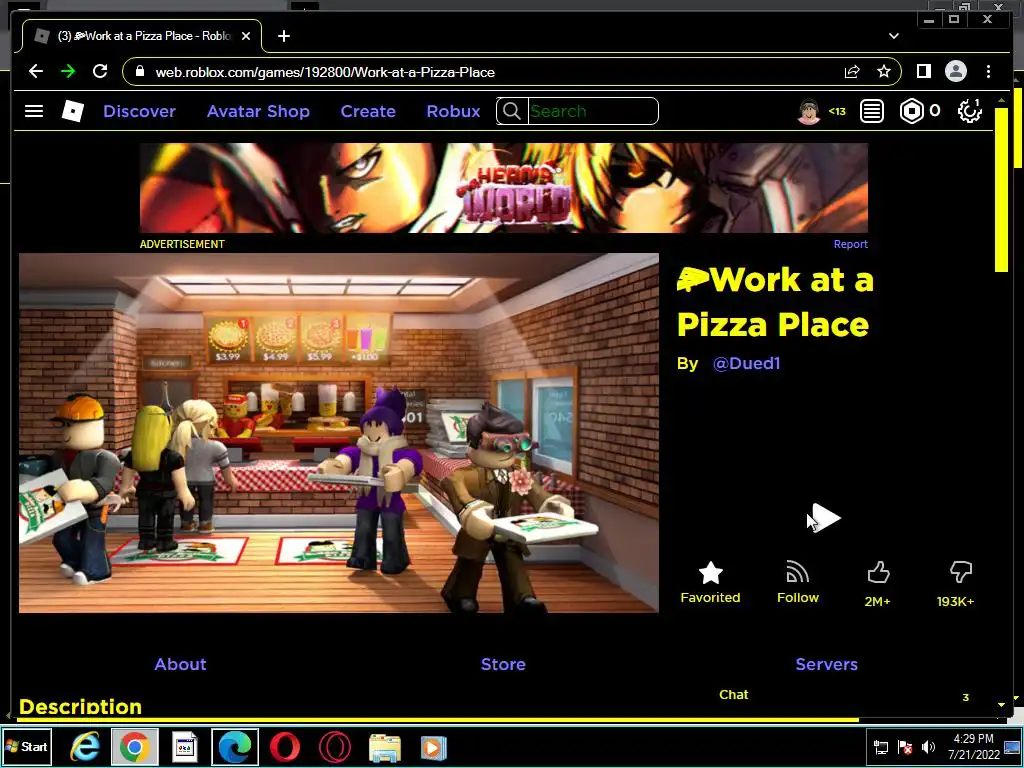This screenshot has height=768, width=1024.
Task: Open the Avatar Shop menu item
Action: (x=258, y=111)
